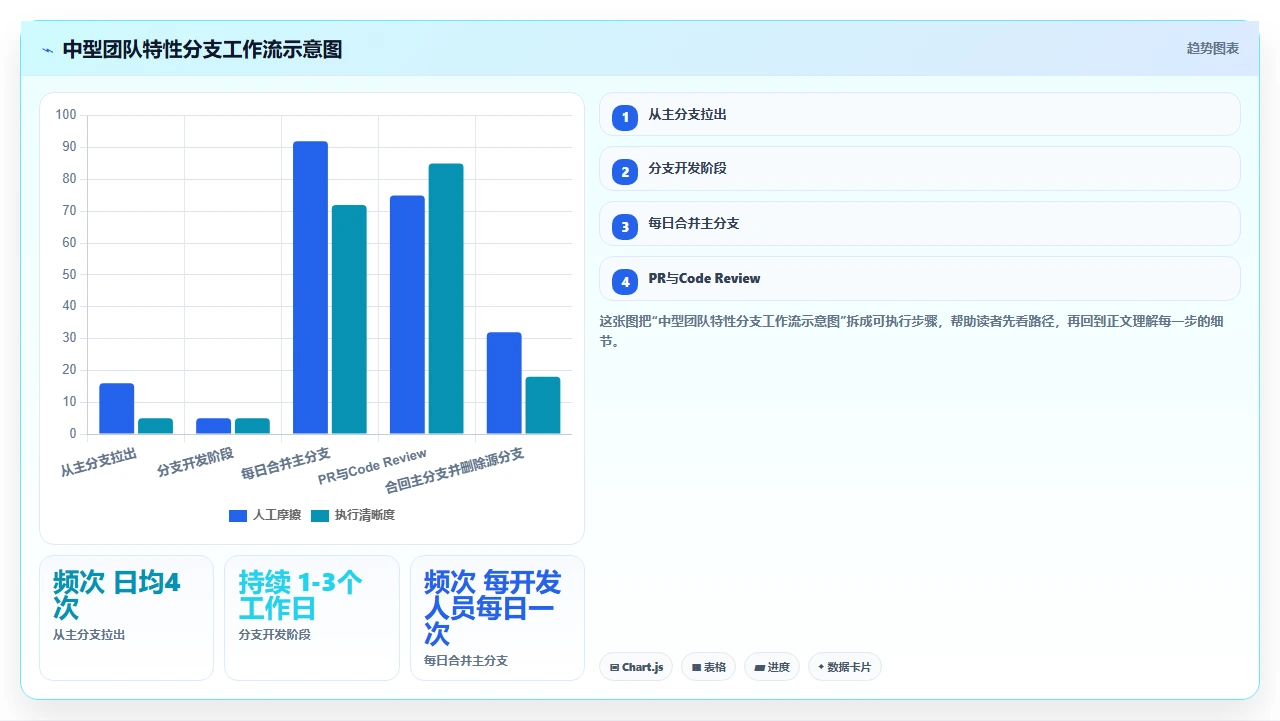Open the 每日合并主分支 step row

tap(919, 224)
